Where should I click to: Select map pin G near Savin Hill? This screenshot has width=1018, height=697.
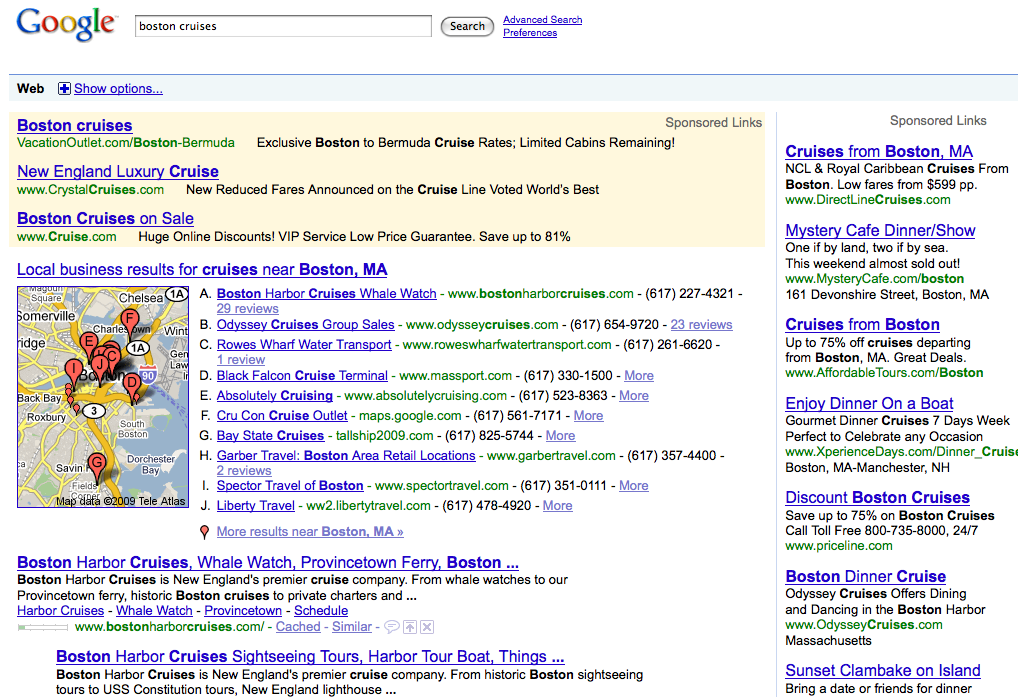(97, 466)
